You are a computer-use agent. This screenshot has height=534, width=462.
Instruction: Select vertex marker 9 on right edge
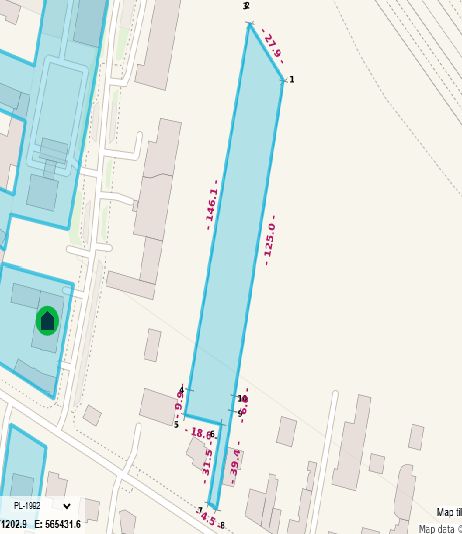click(x=240, y=413)
